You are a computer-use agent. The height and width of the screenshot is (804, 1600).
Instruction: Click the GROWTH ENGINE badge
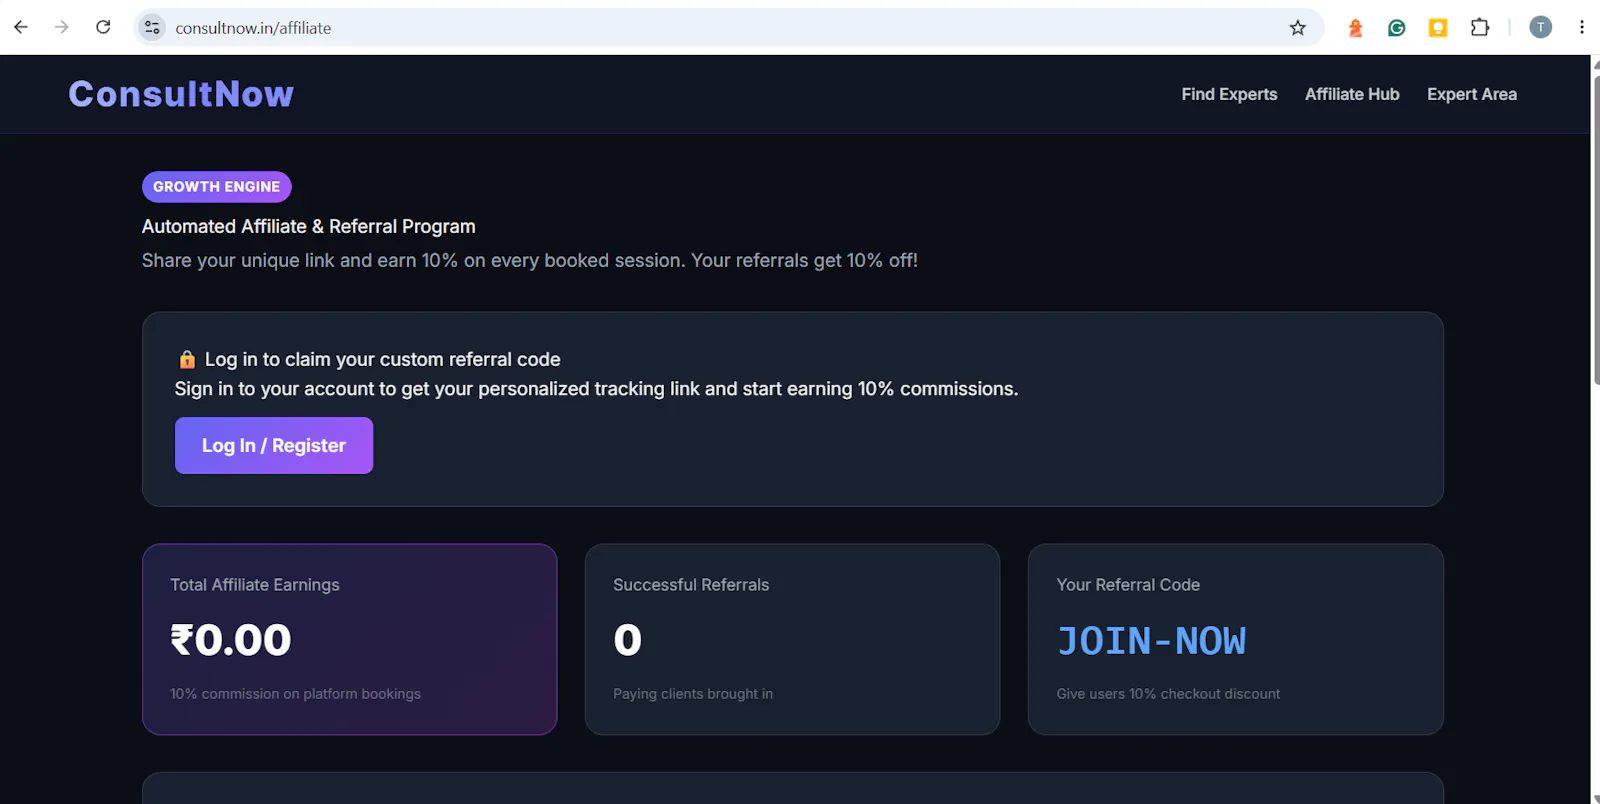tap(217, 187)
